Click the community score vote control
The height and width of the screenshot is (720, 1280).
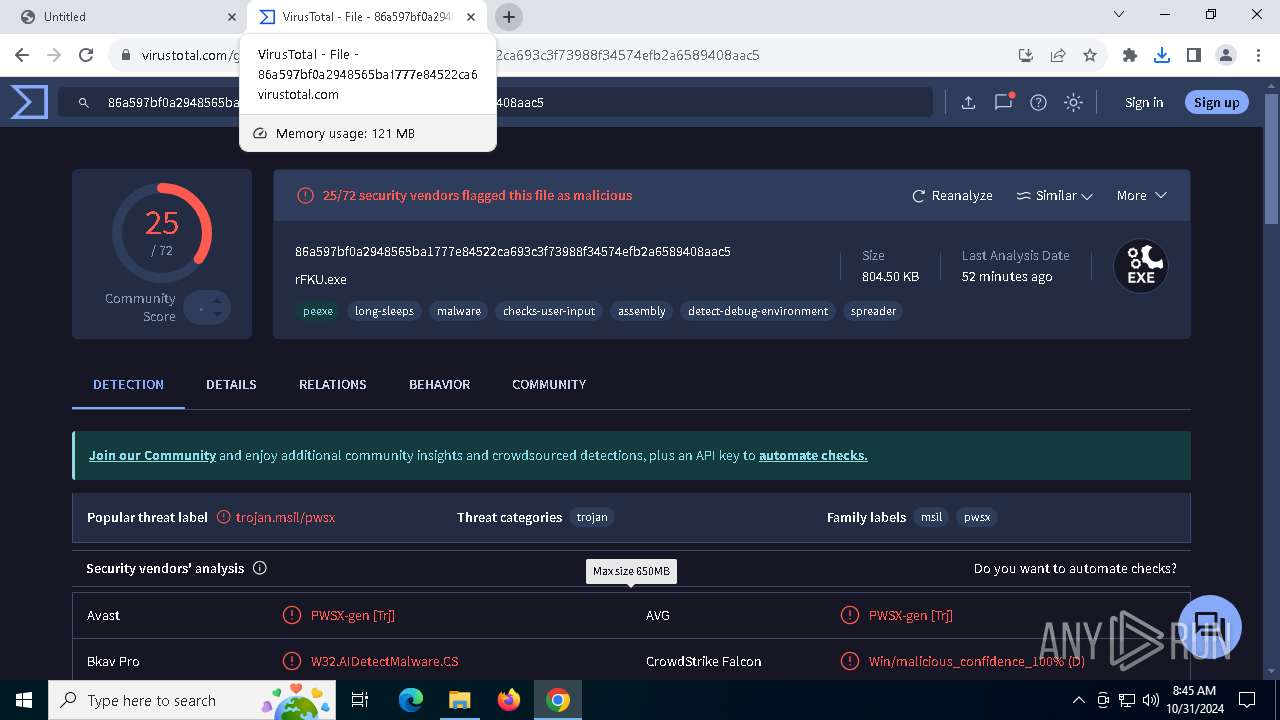[207, 308]
